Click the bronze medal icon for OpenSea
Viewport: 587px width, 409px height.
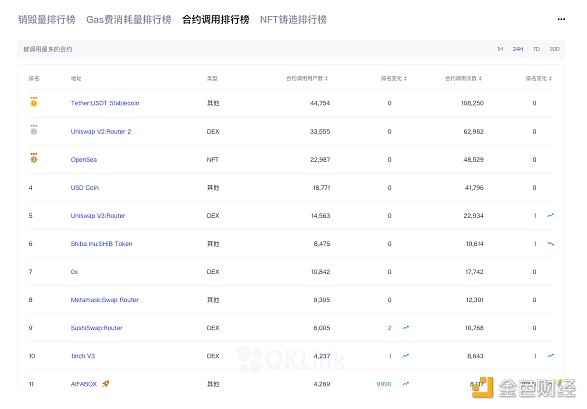point(34,158)
